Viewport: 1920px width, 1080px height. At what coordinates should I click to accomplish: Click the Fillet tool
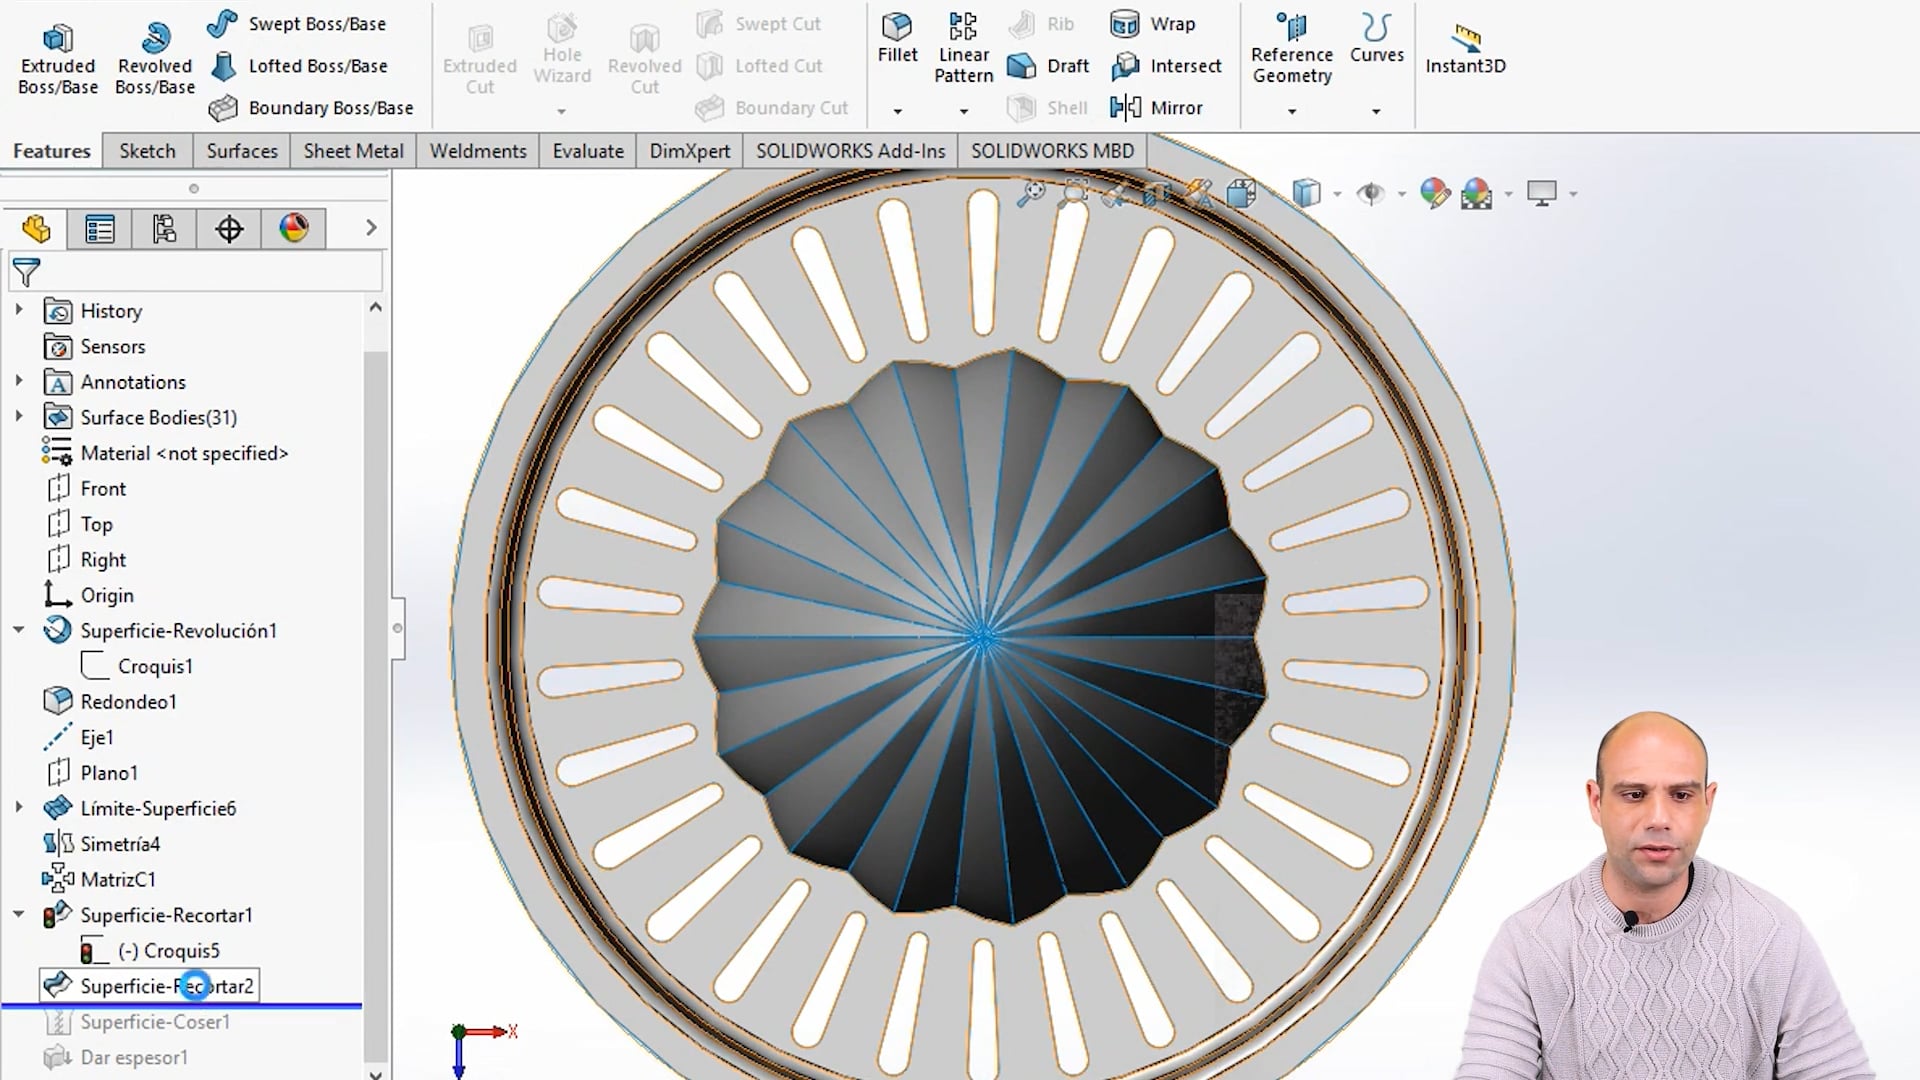coord(897,40)
